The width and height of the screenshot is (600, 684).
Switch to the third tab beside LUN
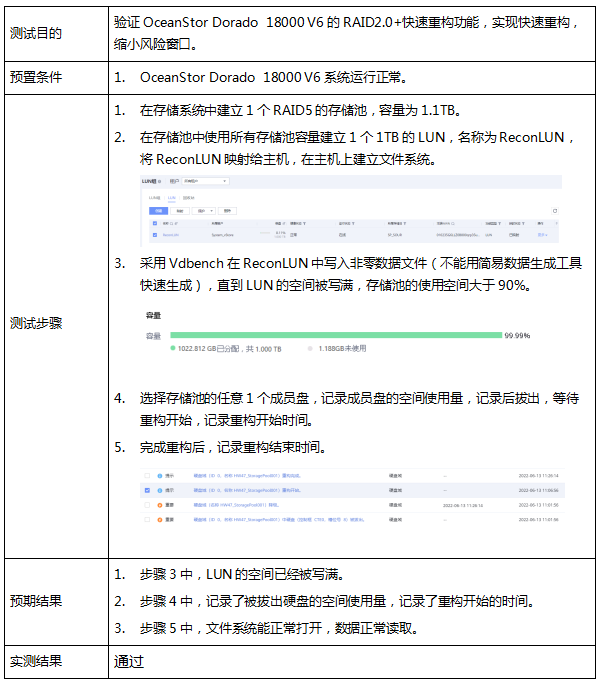[x=189, y=198]
